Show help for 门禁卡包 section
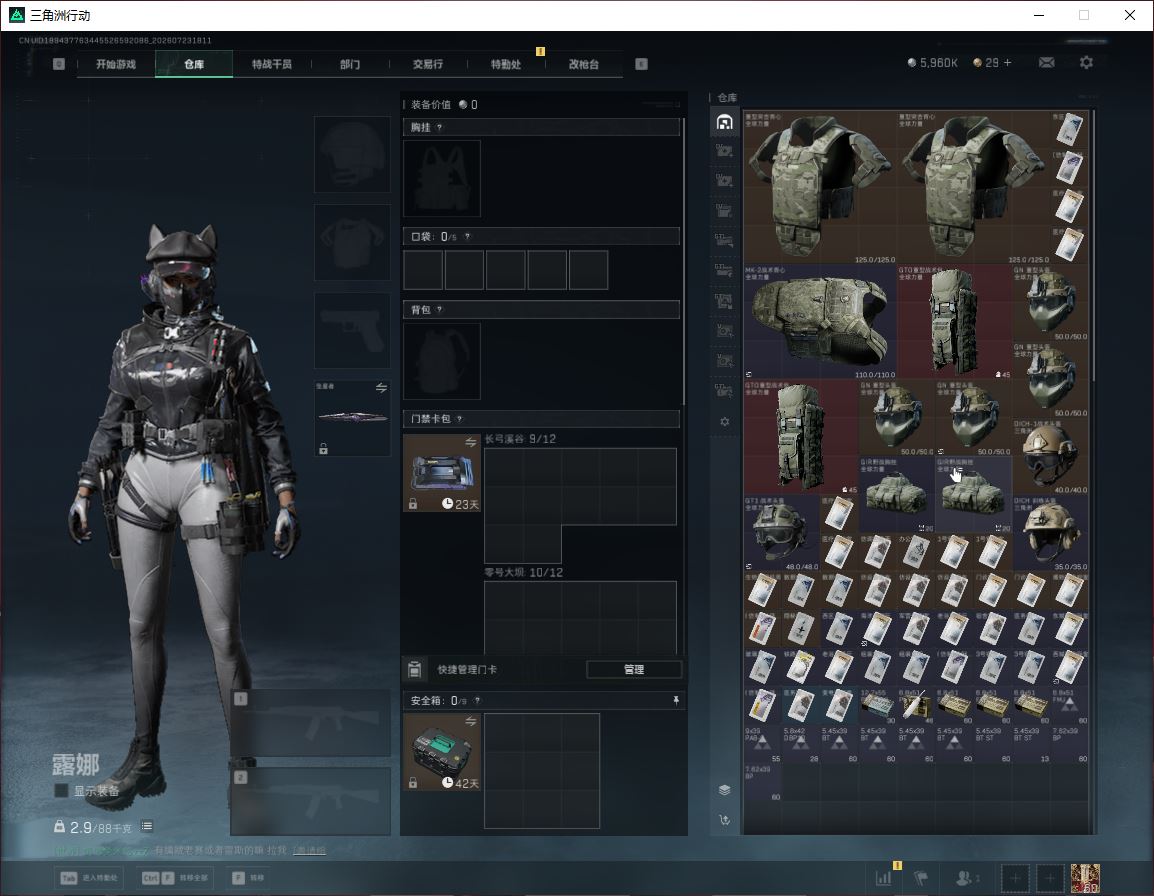 point(459,419)
